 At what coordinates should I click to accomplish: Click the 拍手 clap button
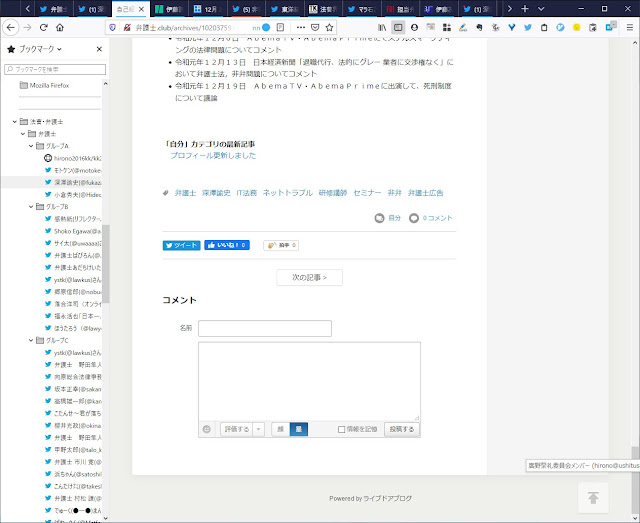click(x=281, y=245)
